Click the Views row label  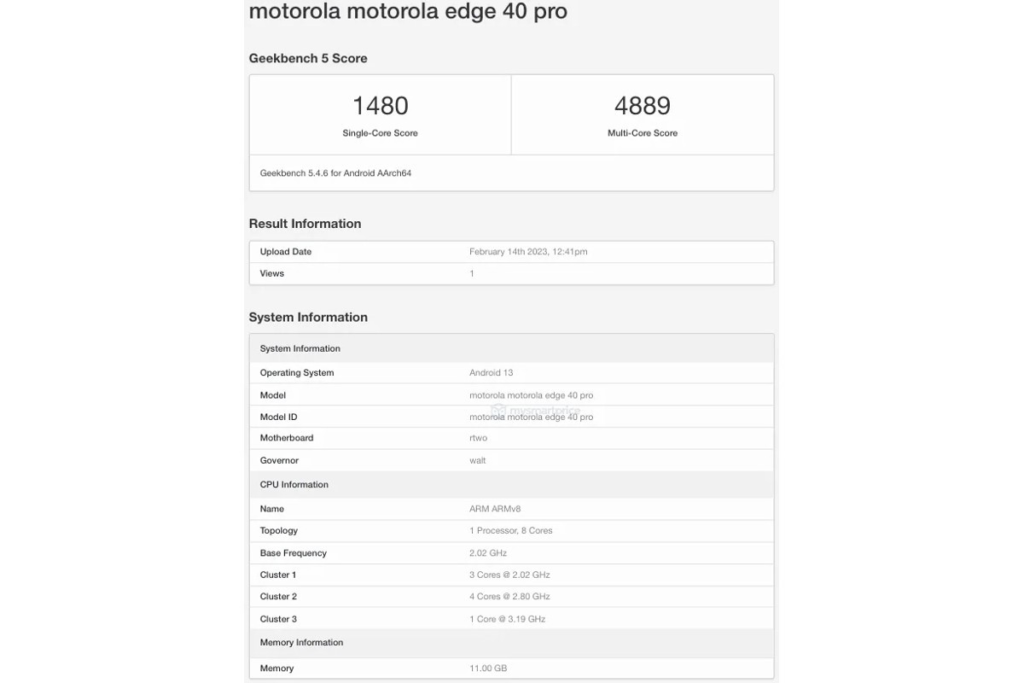tap(272, 273)
